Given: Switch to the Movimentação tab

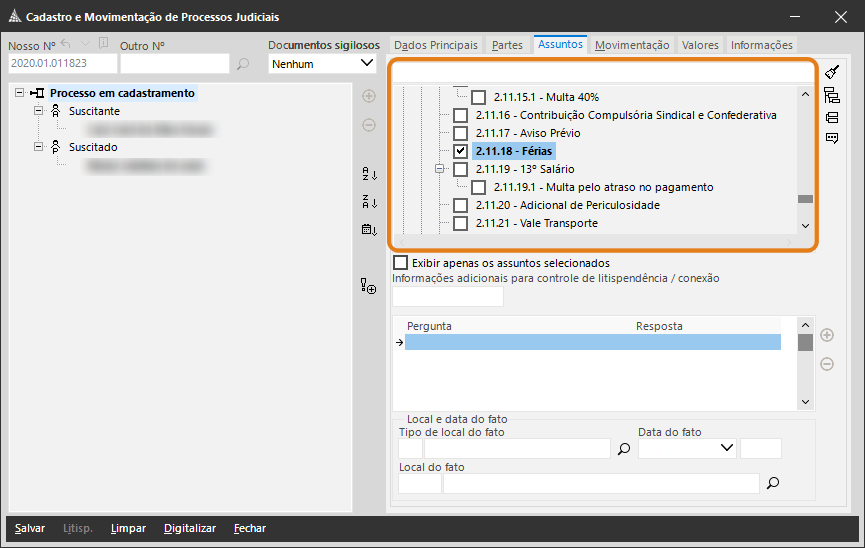Looking at the screenshot, I should [631, 45].
